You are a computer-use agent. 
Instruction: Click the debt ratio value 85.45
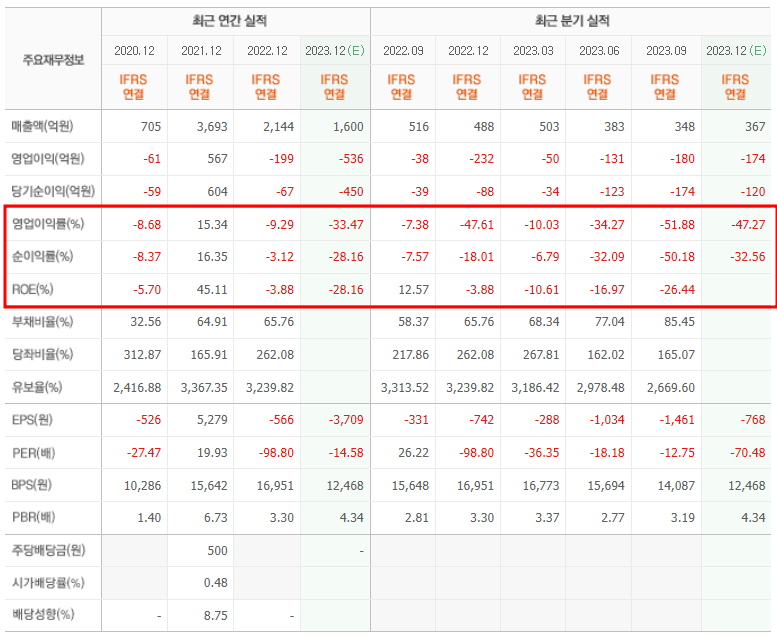click(x=679, y=322)
